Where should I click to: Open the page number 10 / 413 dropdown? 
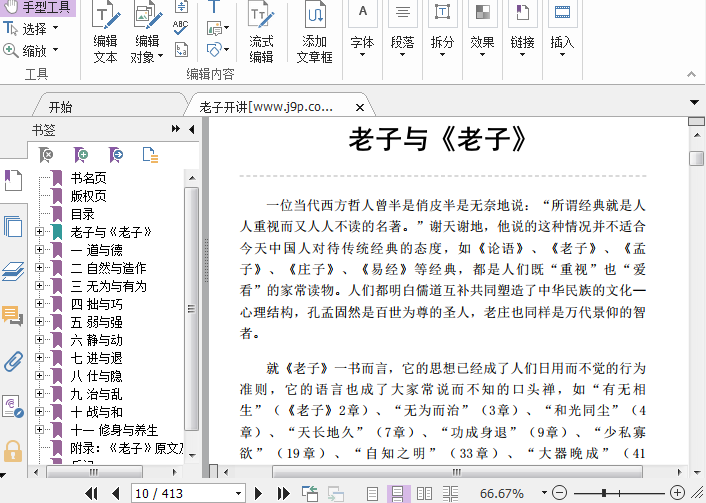(x=238, y=494)
